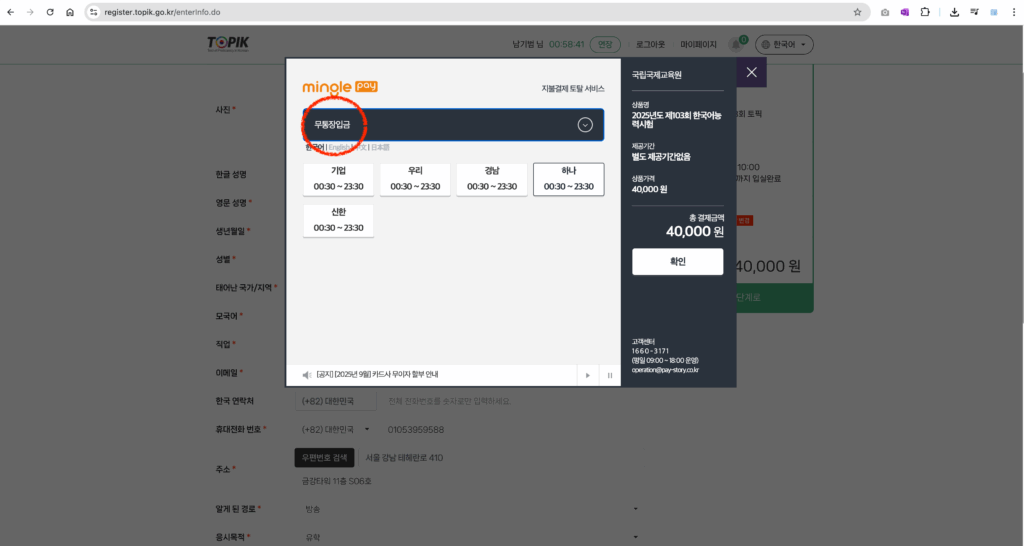Click the mingle pay logo

click(340, 88)
